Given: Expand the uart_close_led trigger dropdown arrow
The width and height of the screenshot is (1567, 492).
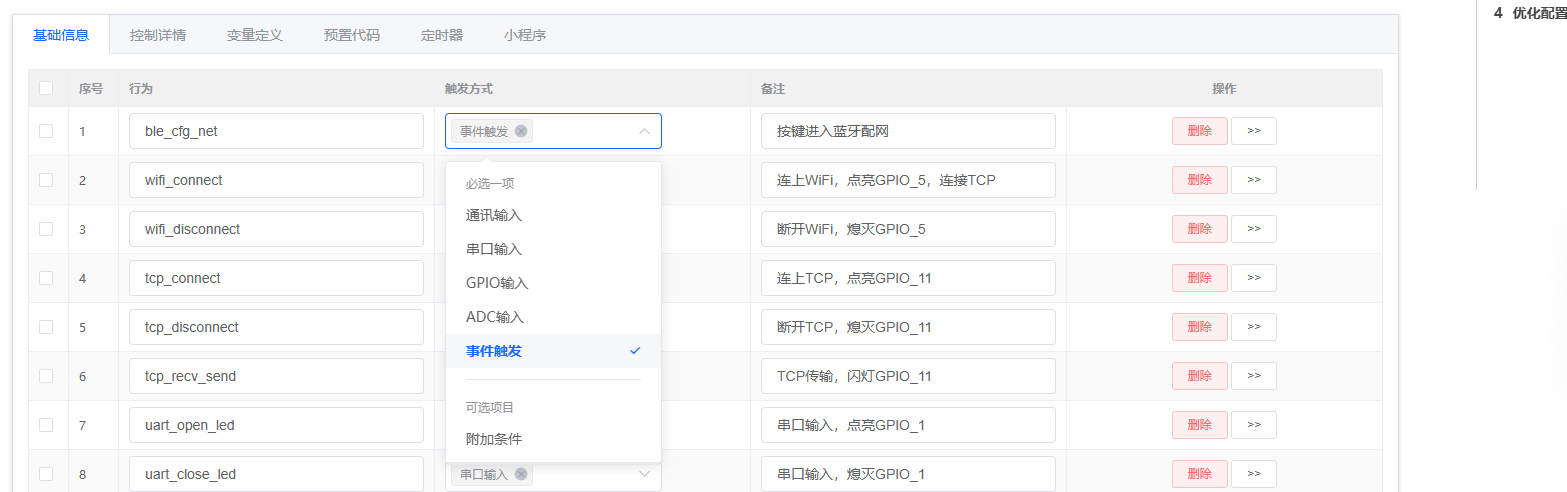Looking at the screenshot, I should pyautogui.click(x=644, y=474).
